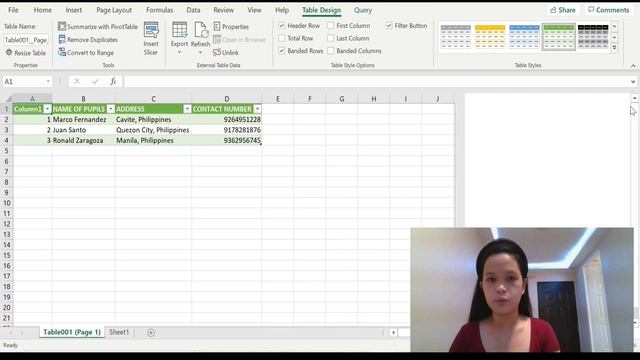Expand the Name Box dropdown
The width and height of the screenshot is (640, 360).
click(x=48, y=82)
